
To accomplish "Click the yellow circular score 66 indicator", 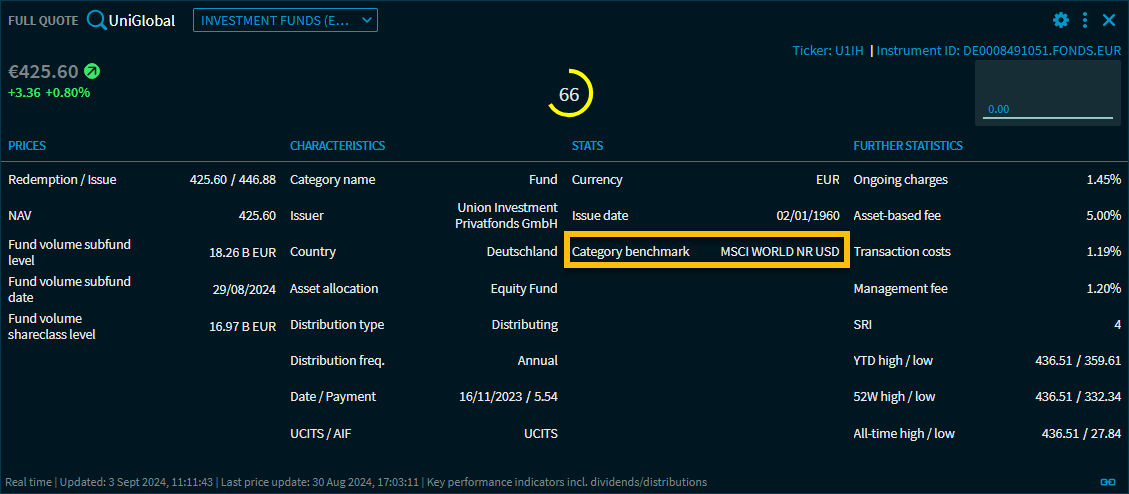I will [x=569, y=95].
